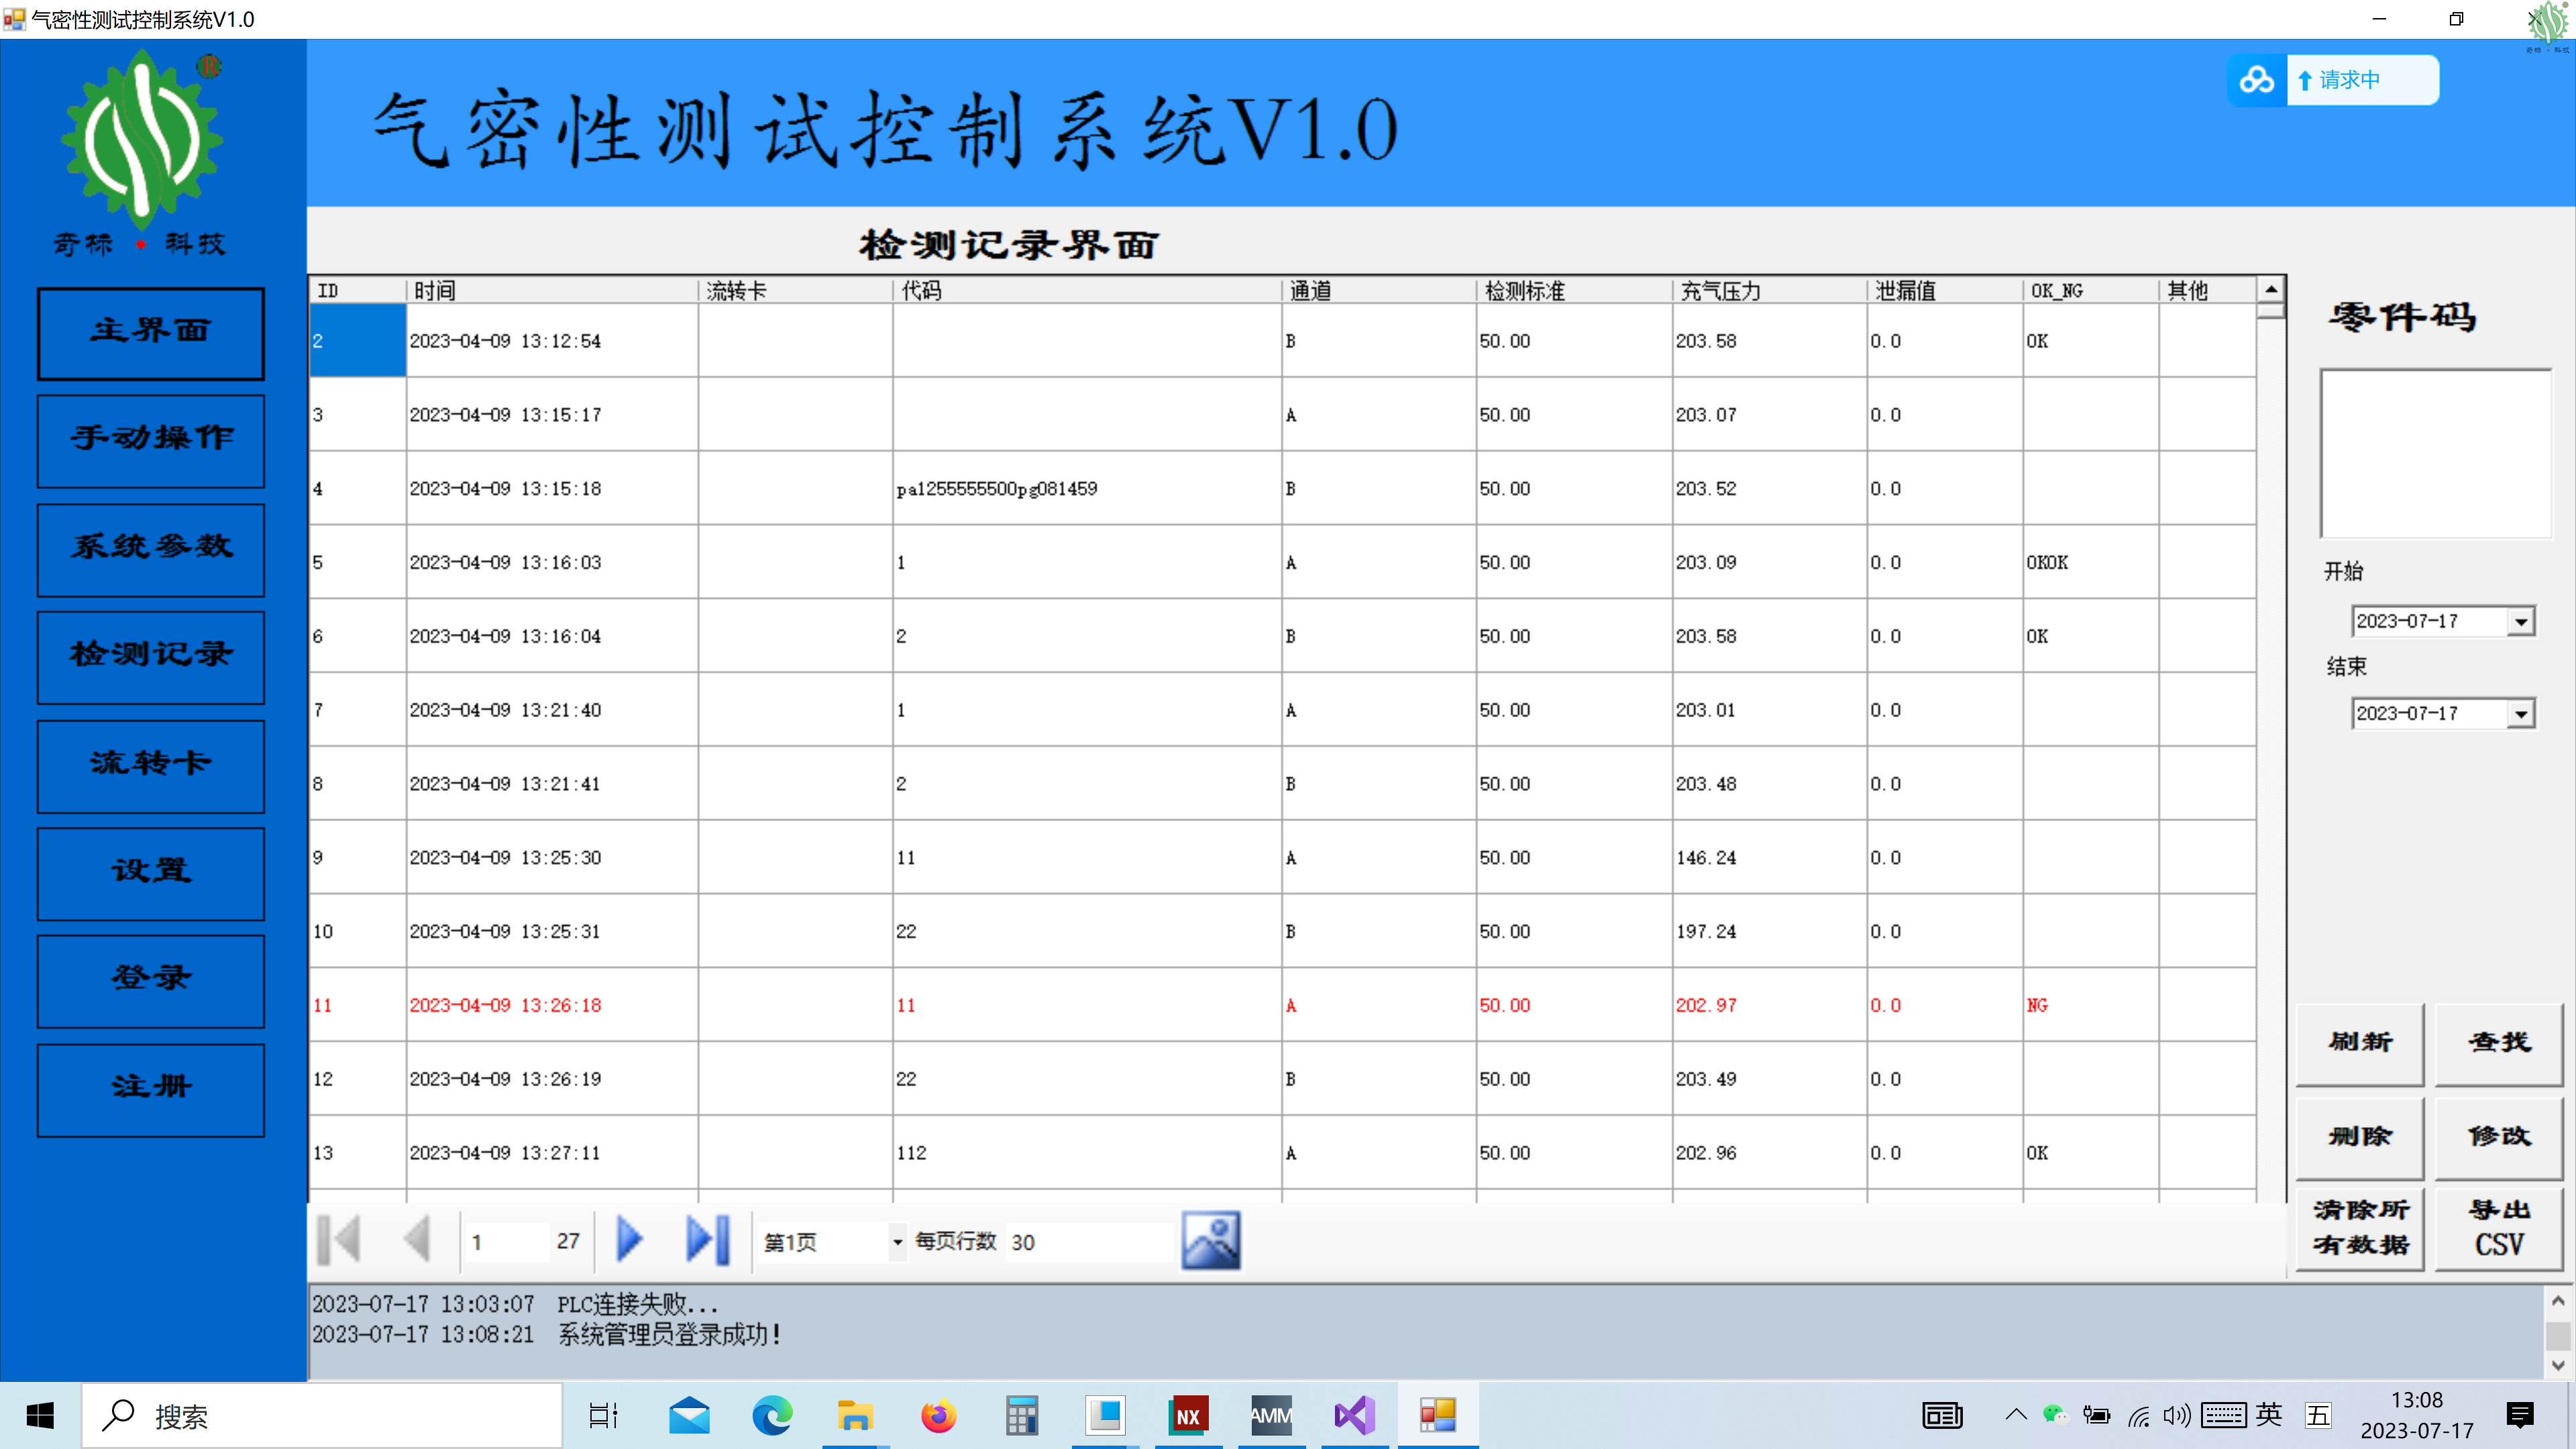Go to the previous records page
This screenshot has width=2576, height=1449.
[x=417, y=1240]
